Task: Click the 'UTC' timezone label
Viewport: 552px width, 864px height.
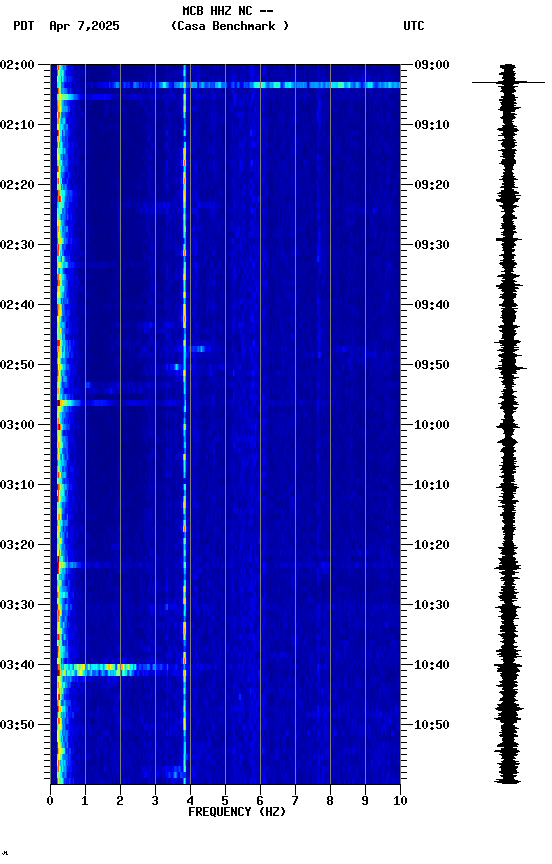Action: tap(414, 25)
